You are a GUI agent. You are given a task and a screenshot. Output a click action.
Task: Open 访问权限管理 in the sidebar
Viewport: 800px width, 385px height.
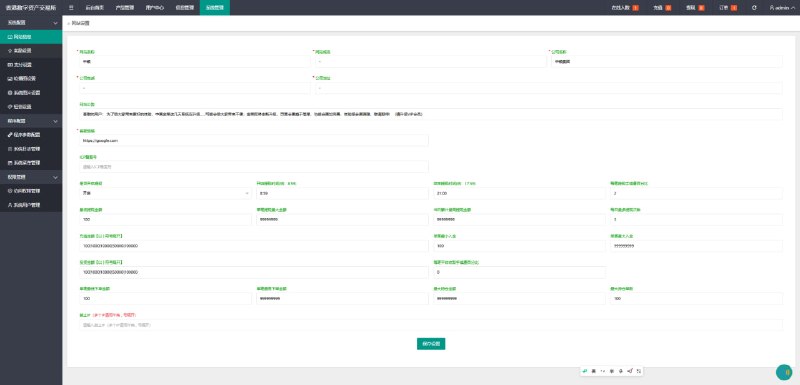31,191
